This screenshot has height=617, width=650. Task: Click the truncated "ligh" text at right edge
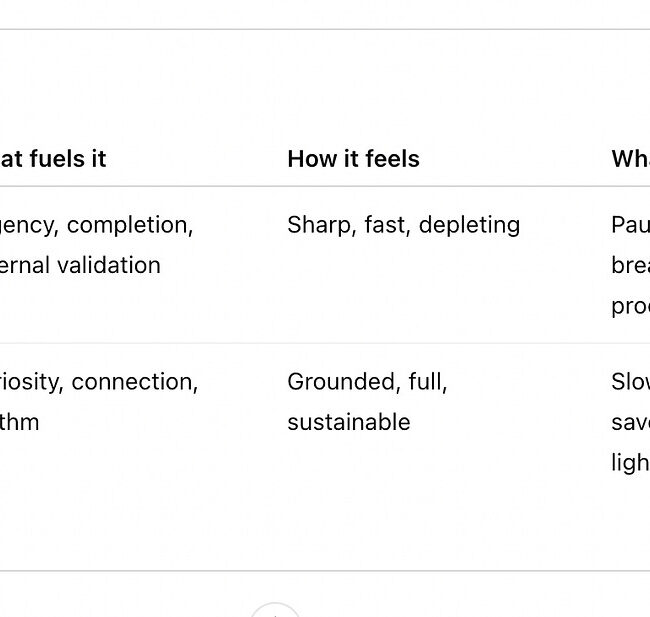point(630,462)
